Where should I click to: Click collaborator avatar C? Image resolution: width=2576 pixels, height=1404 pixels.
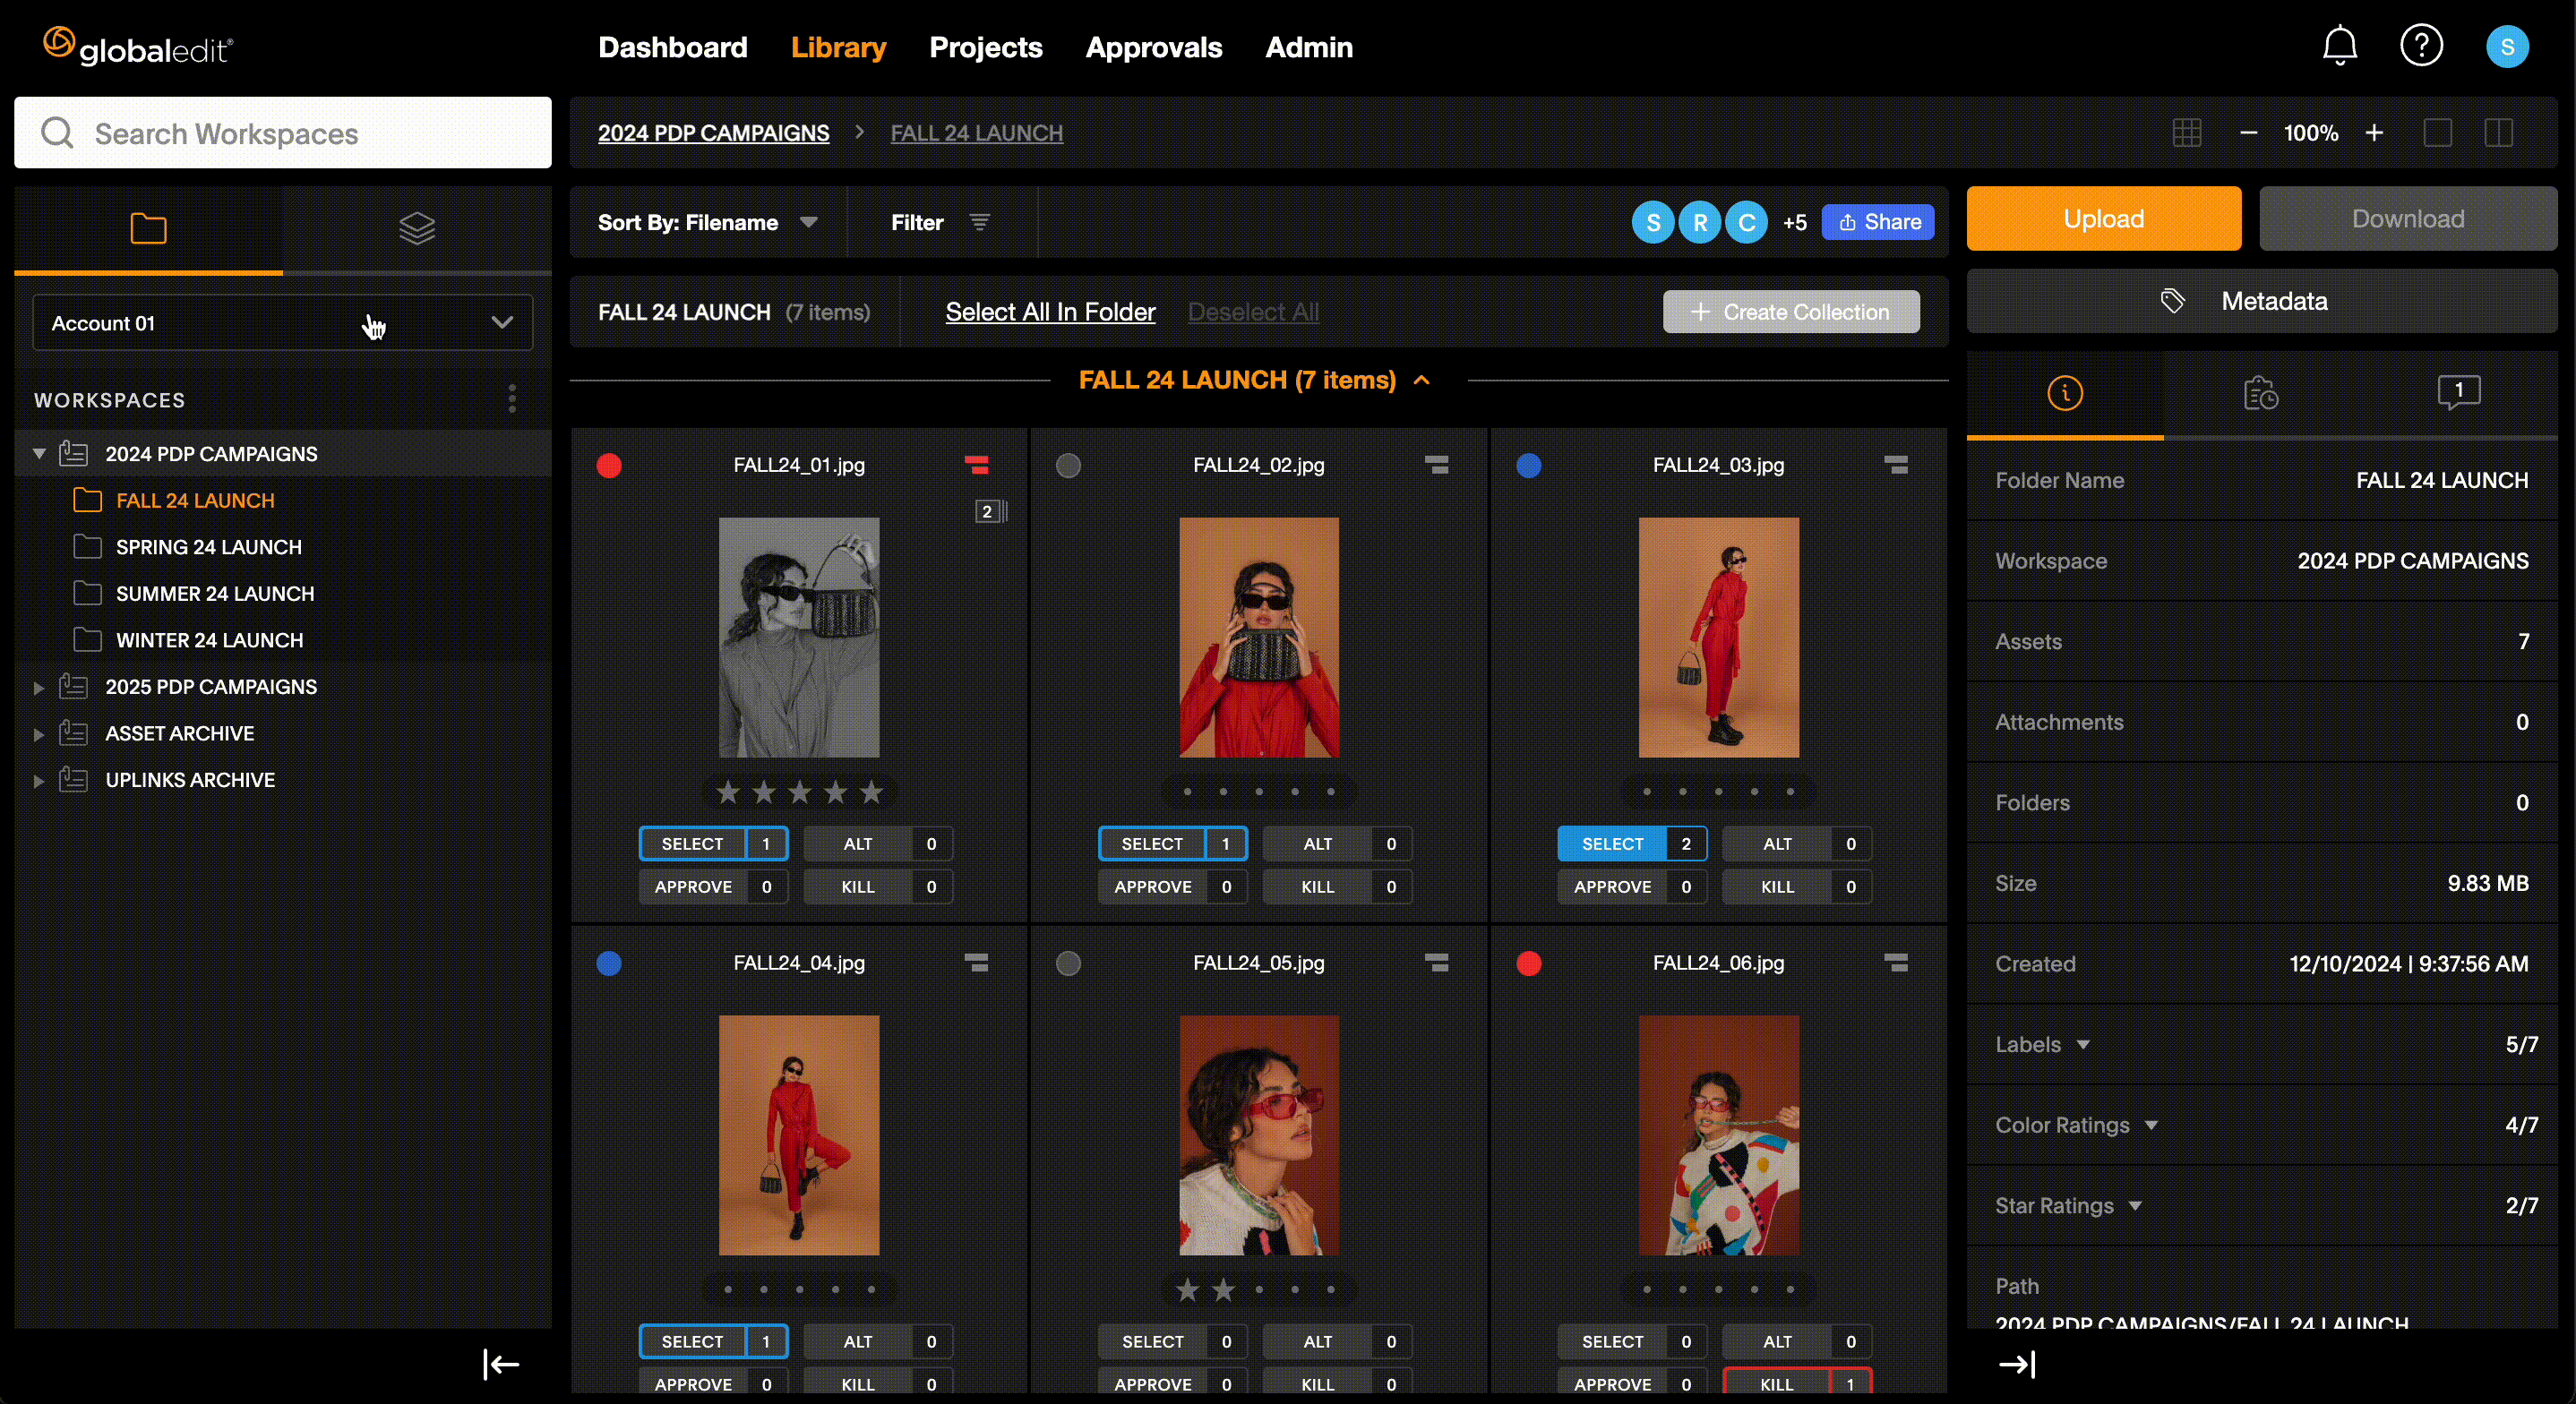[x=1746, y=222]
